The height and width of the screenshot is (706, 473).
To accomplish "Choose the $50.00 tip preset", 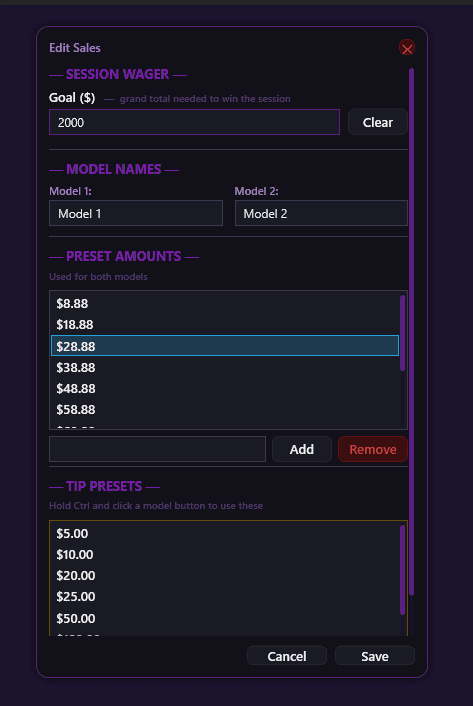I will [x=225, y=618].
